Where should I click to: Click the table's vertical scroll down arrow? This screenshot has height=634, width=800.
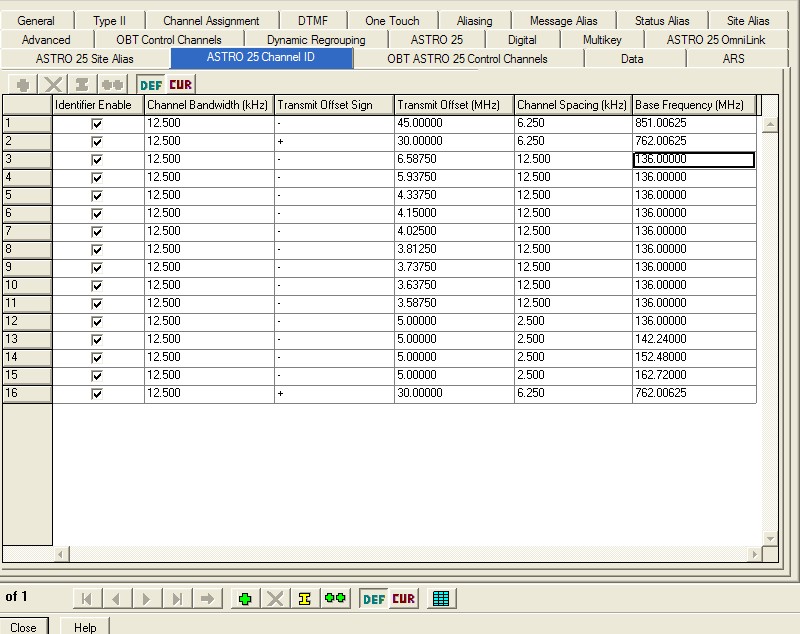(x=770, y=538)
